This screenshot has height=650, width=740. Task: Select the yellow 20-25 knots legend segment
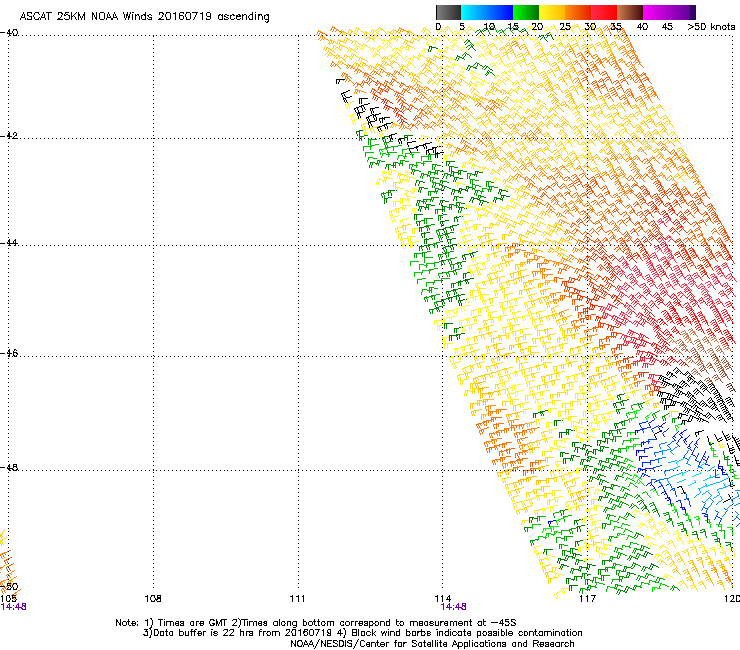[x=552, y=12]
